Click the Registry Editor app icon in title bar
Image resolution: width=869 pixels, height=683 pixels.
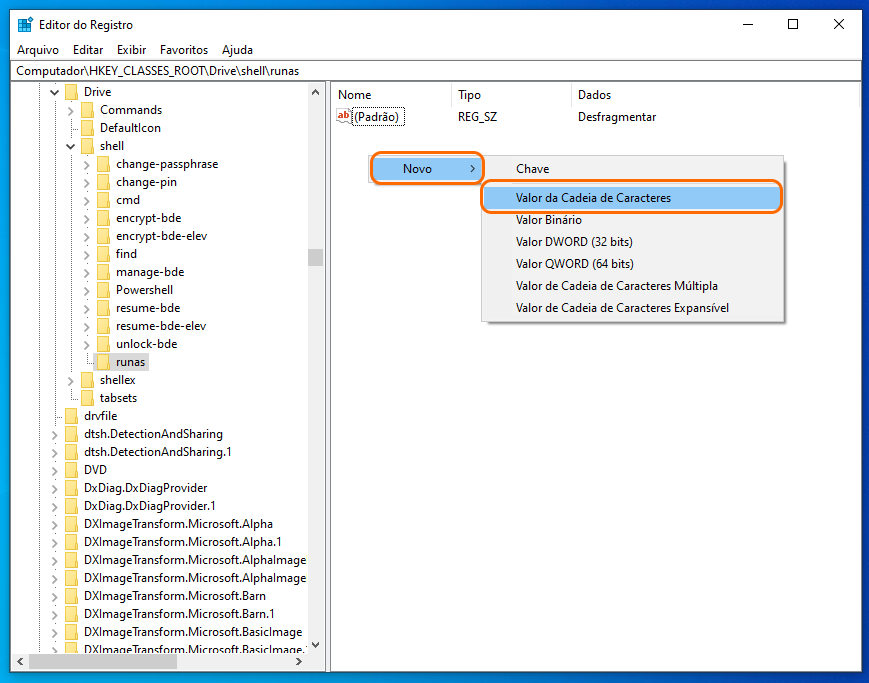click(x=25, y=25)
